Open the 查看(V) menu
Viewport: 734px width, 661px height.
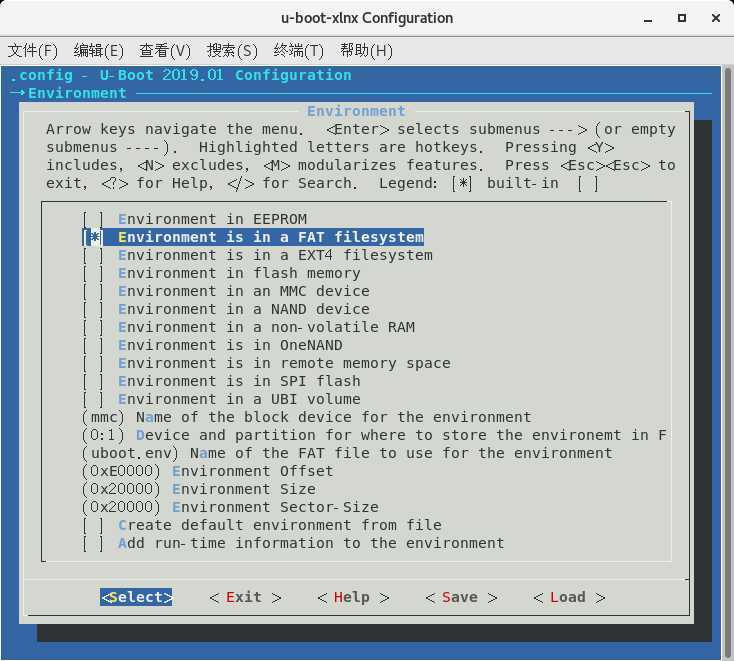pos(165,51)
